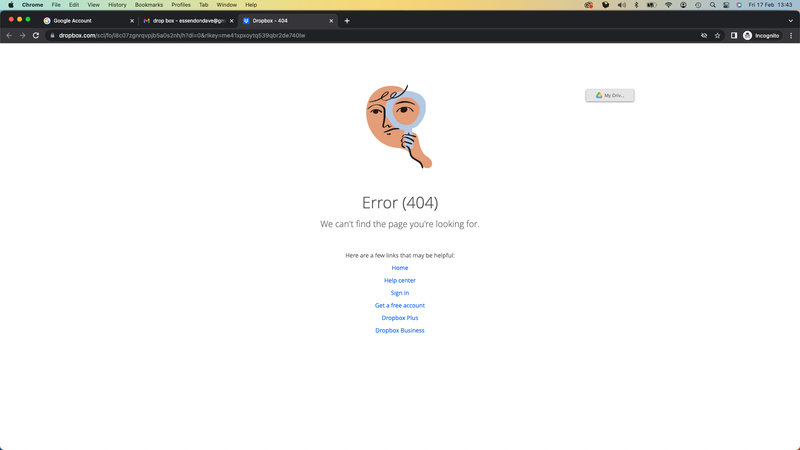Click the 404 magnifying glass illustration
The width and height of the screenshot is (800, 450).
click(x=399, y=127)
